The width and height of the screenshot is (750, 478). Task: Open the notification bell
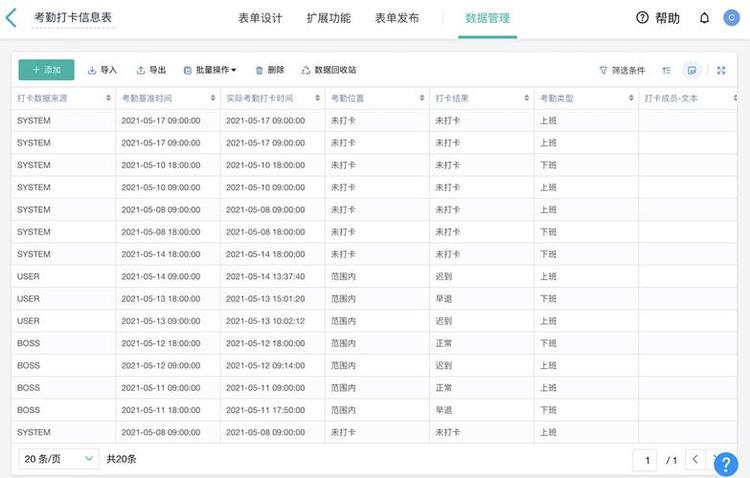[x=704, y=18]
